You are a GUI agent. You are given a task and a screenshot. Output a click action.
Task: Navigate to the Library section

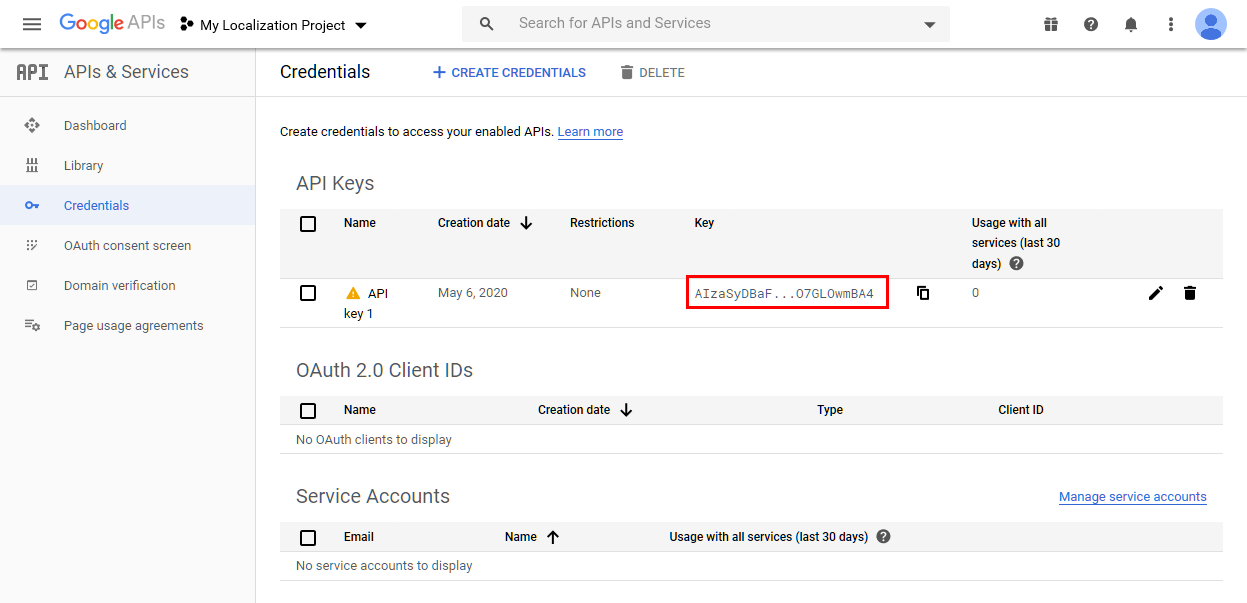pyautogui.click(x=83, y=165)
